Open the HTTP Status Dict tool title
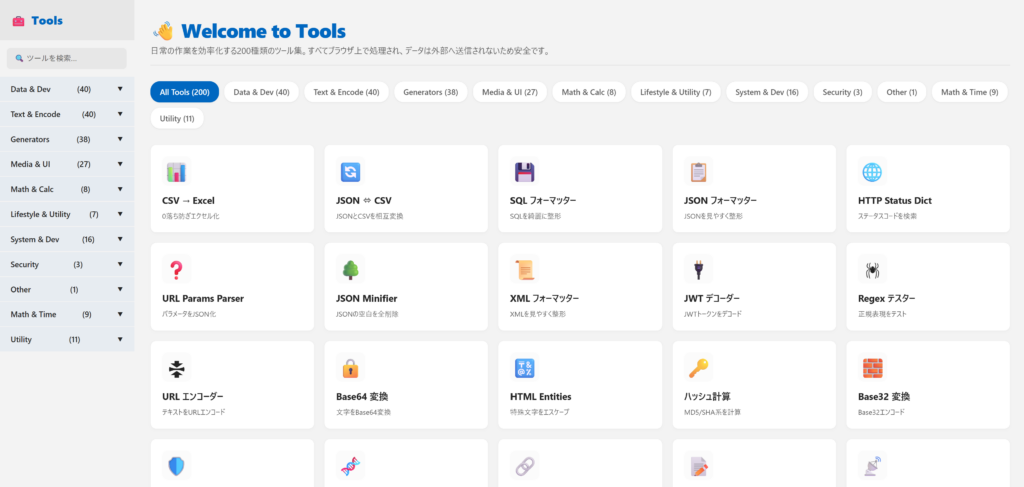The image size is (1024, 487). coord(895,200)
